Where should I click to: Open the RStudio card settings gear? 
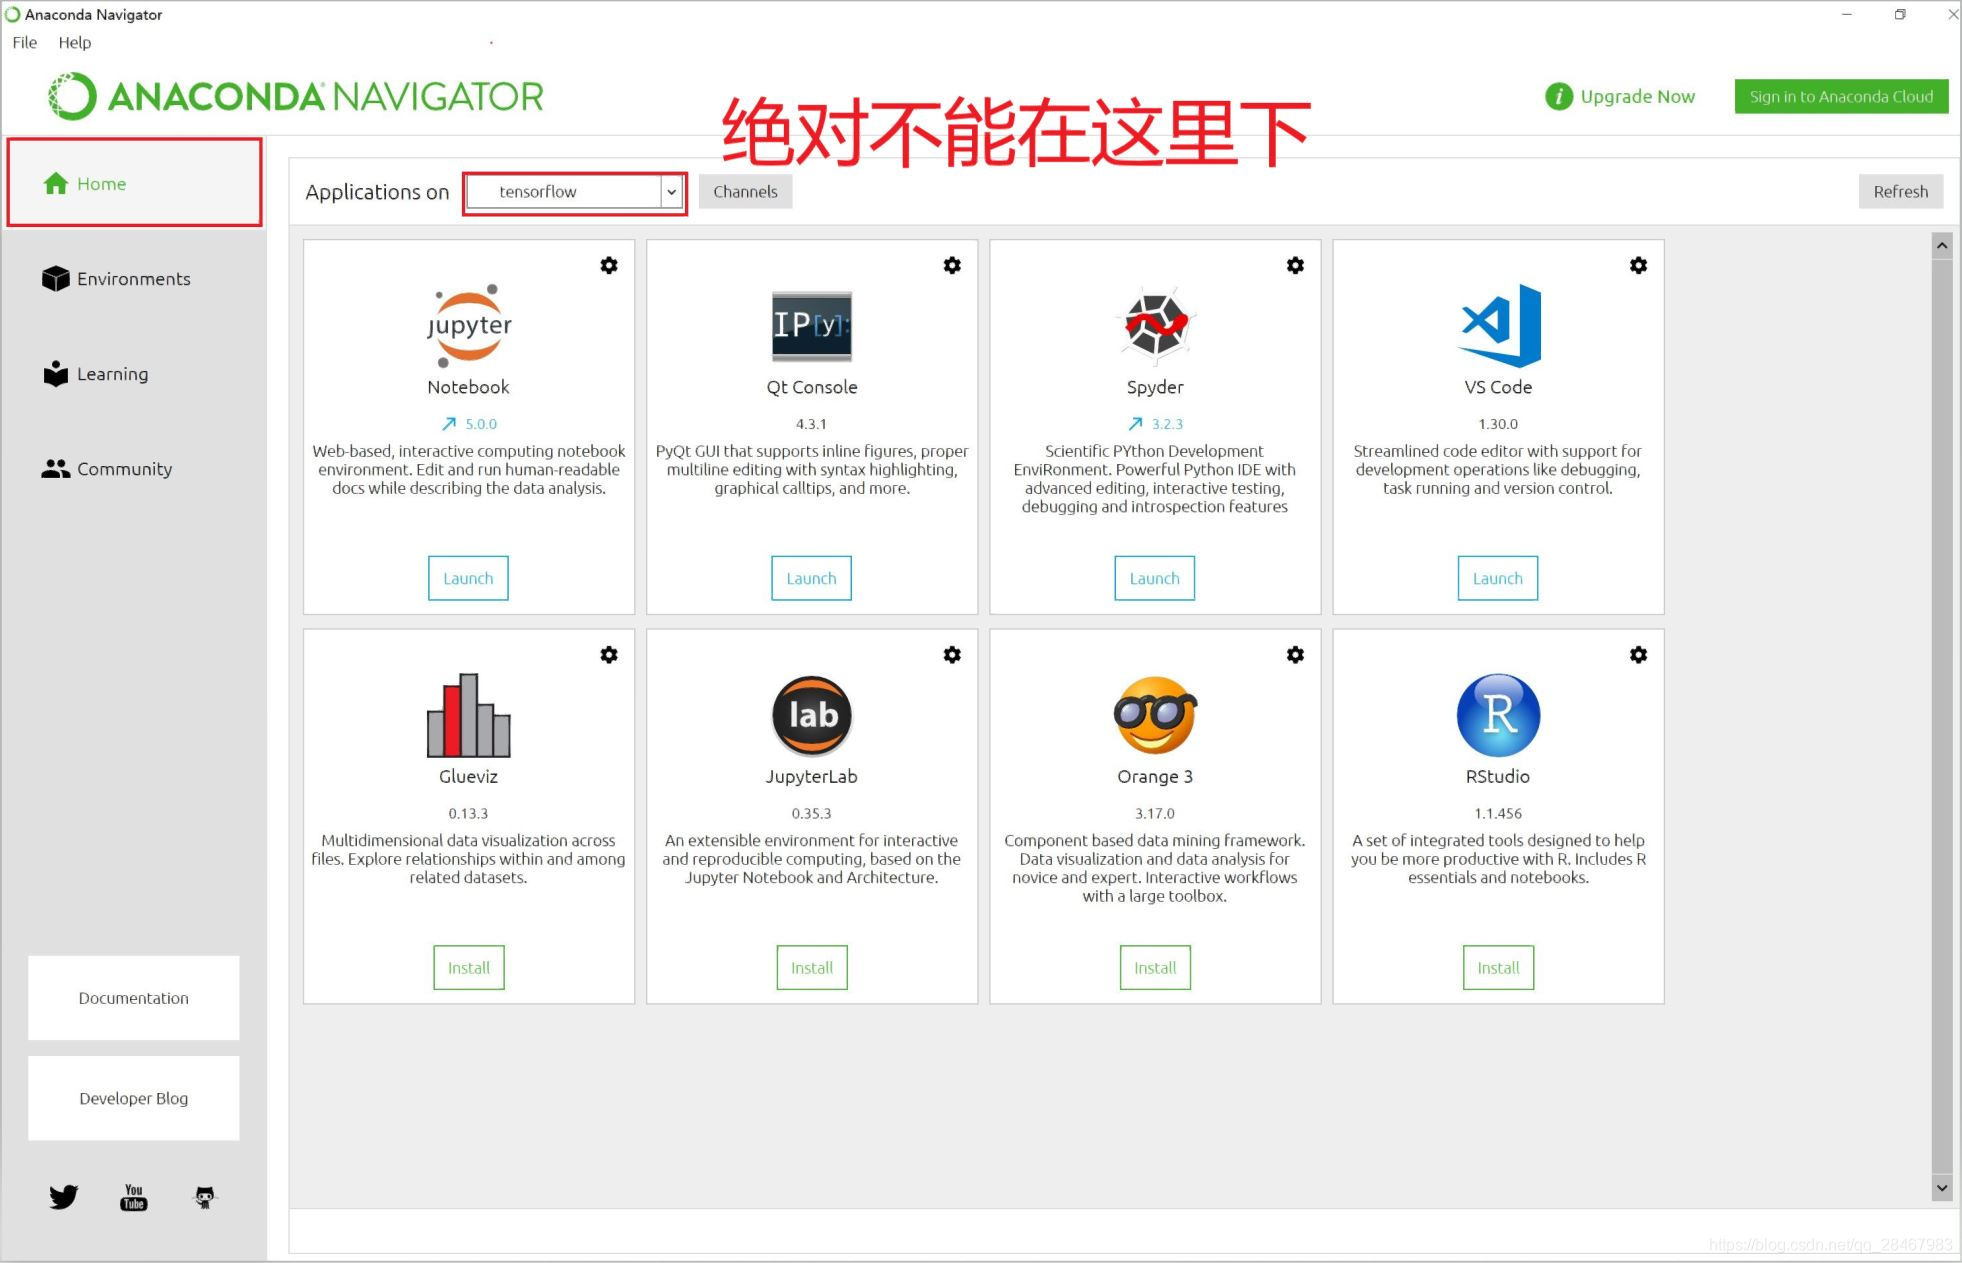pyautogui.click(x=1638, y=655)
